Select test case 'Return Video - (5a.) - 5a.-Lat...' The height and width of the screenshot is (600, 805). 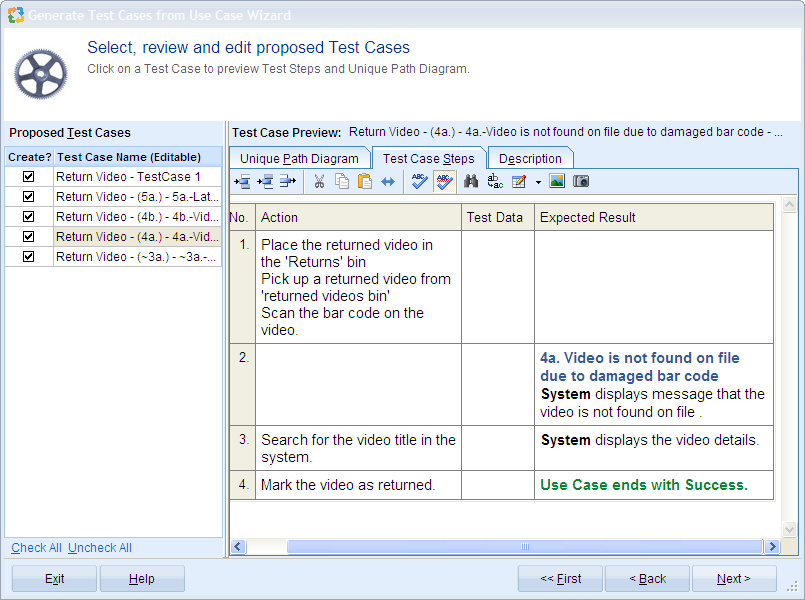(138, 197)
